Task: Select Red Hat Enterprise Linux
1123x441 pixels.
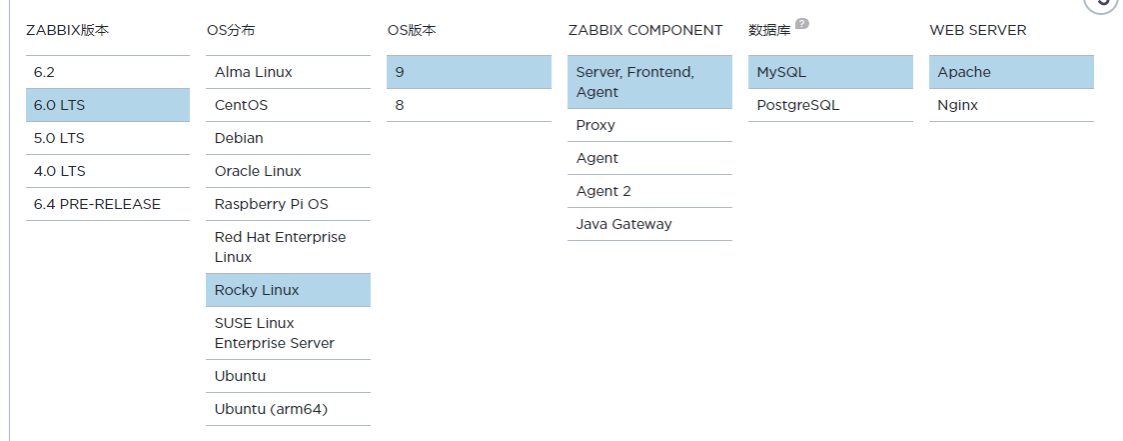Action: coord(288,247)
